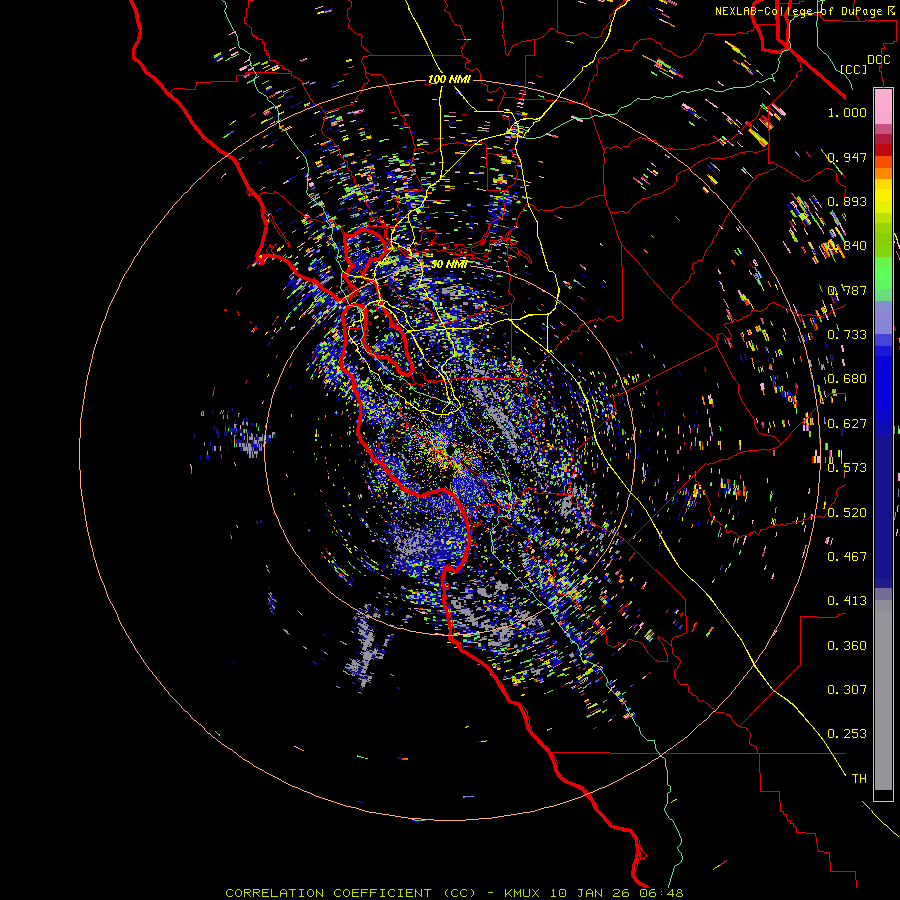Select the 0.413 legend value
Image resolution: width=900 pixels, height=900 pixels.
[x=847, y=601]
